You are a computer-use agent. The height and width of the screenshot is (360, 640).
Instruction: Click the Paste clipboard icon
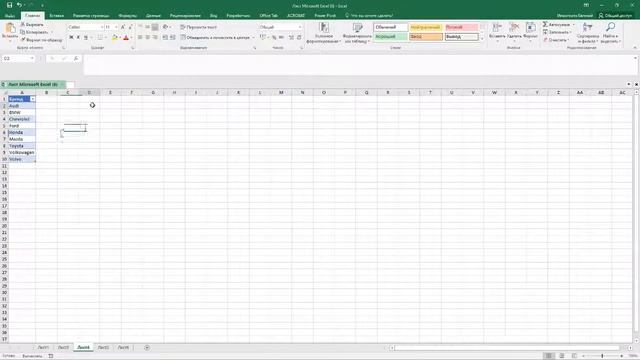point(10,29)
